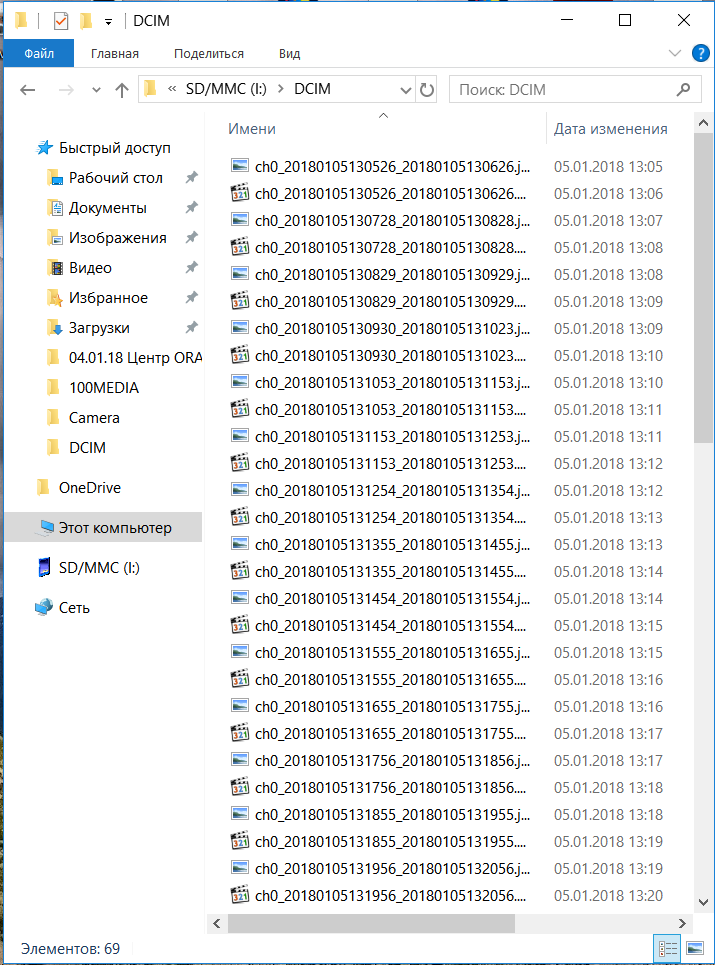Sort files by Дата изменения column

tap(610, 129)
